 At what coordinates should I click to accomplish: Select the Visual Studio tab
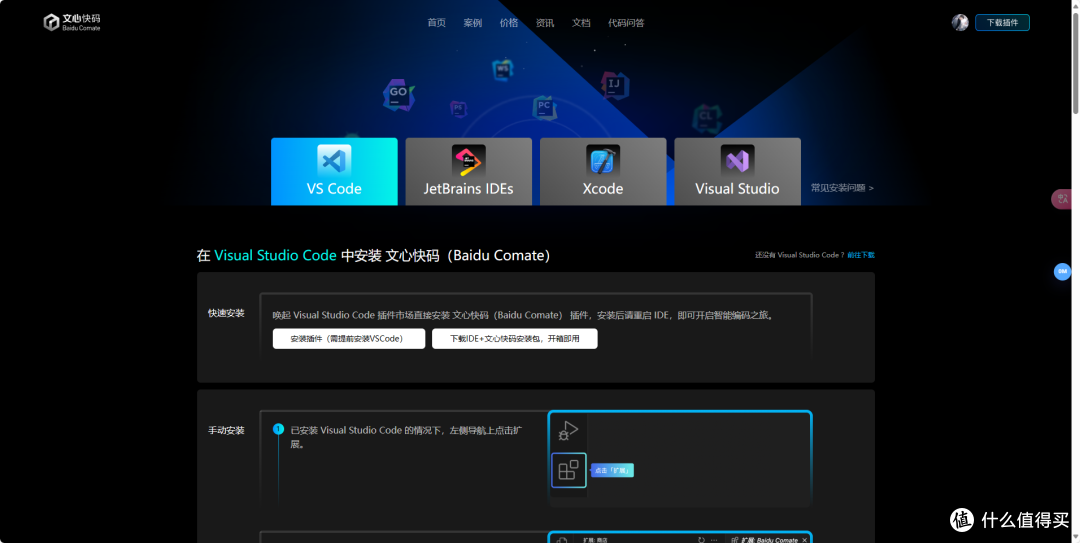[x=737, y=172]
